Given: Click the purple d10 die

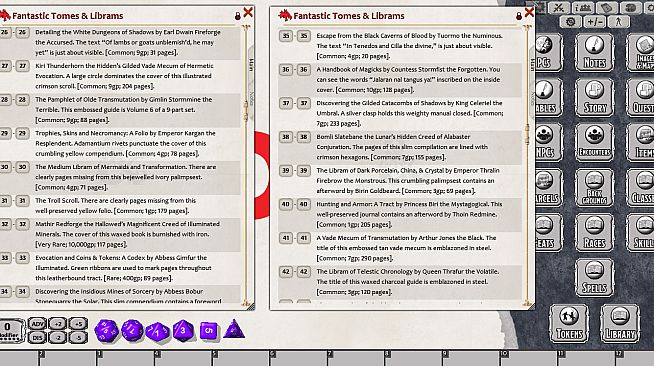Looking at the screenshot, I should point(157,332).
